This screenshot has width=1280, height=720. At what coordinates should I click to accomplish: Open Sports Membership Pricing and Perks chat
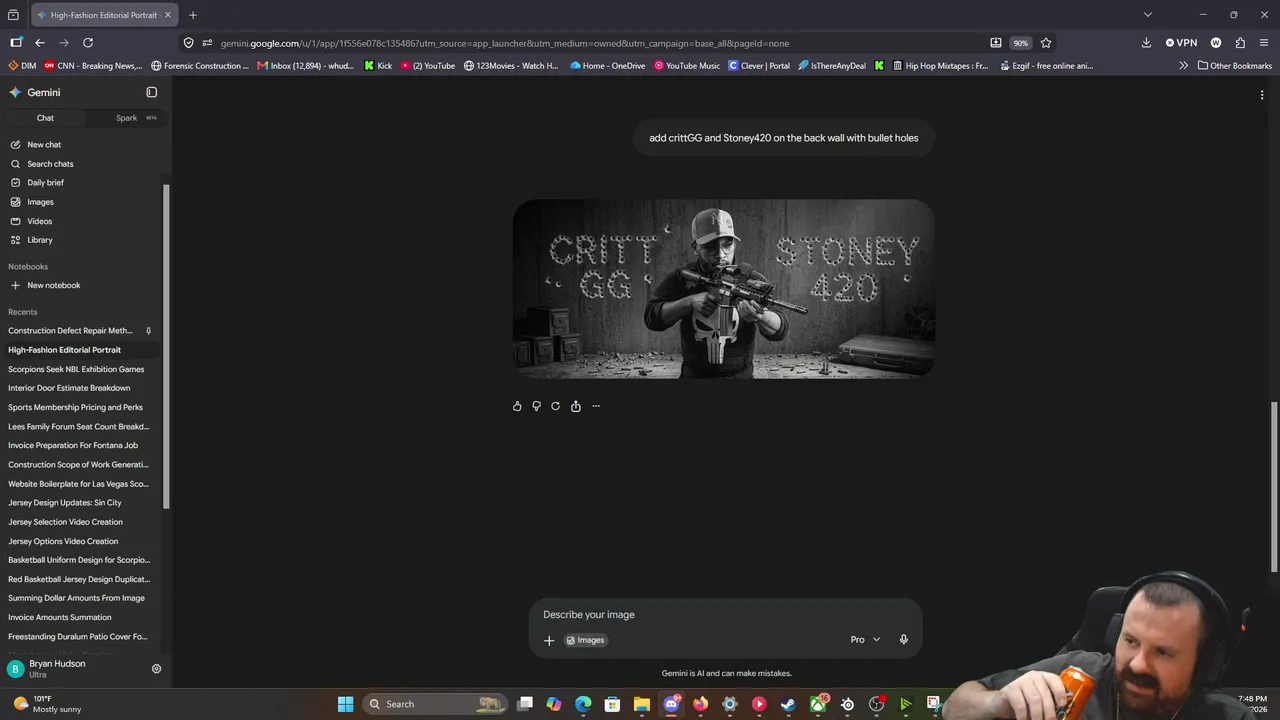click(78, 407)
